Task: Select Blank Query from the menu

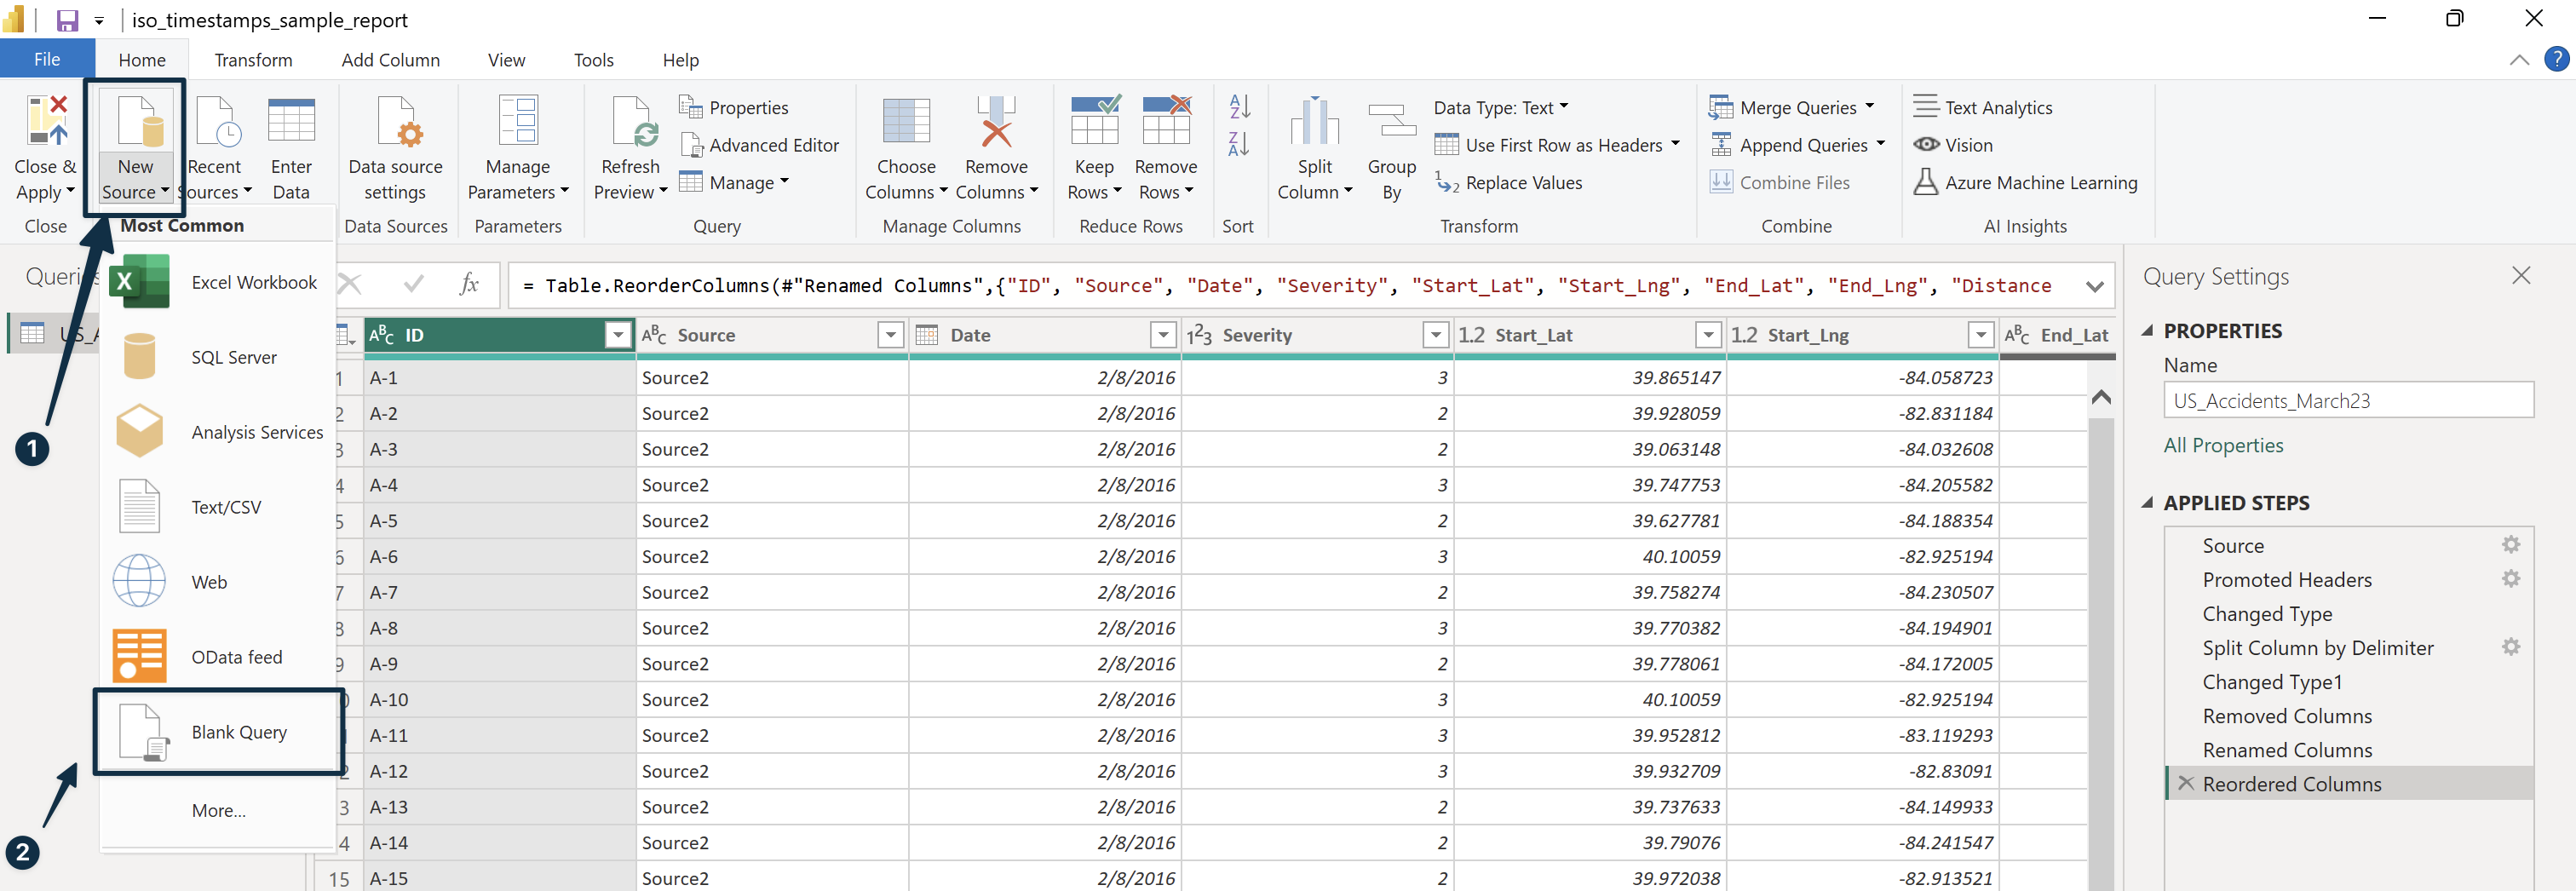Action: pyautogui.click(x=238, y=731)
